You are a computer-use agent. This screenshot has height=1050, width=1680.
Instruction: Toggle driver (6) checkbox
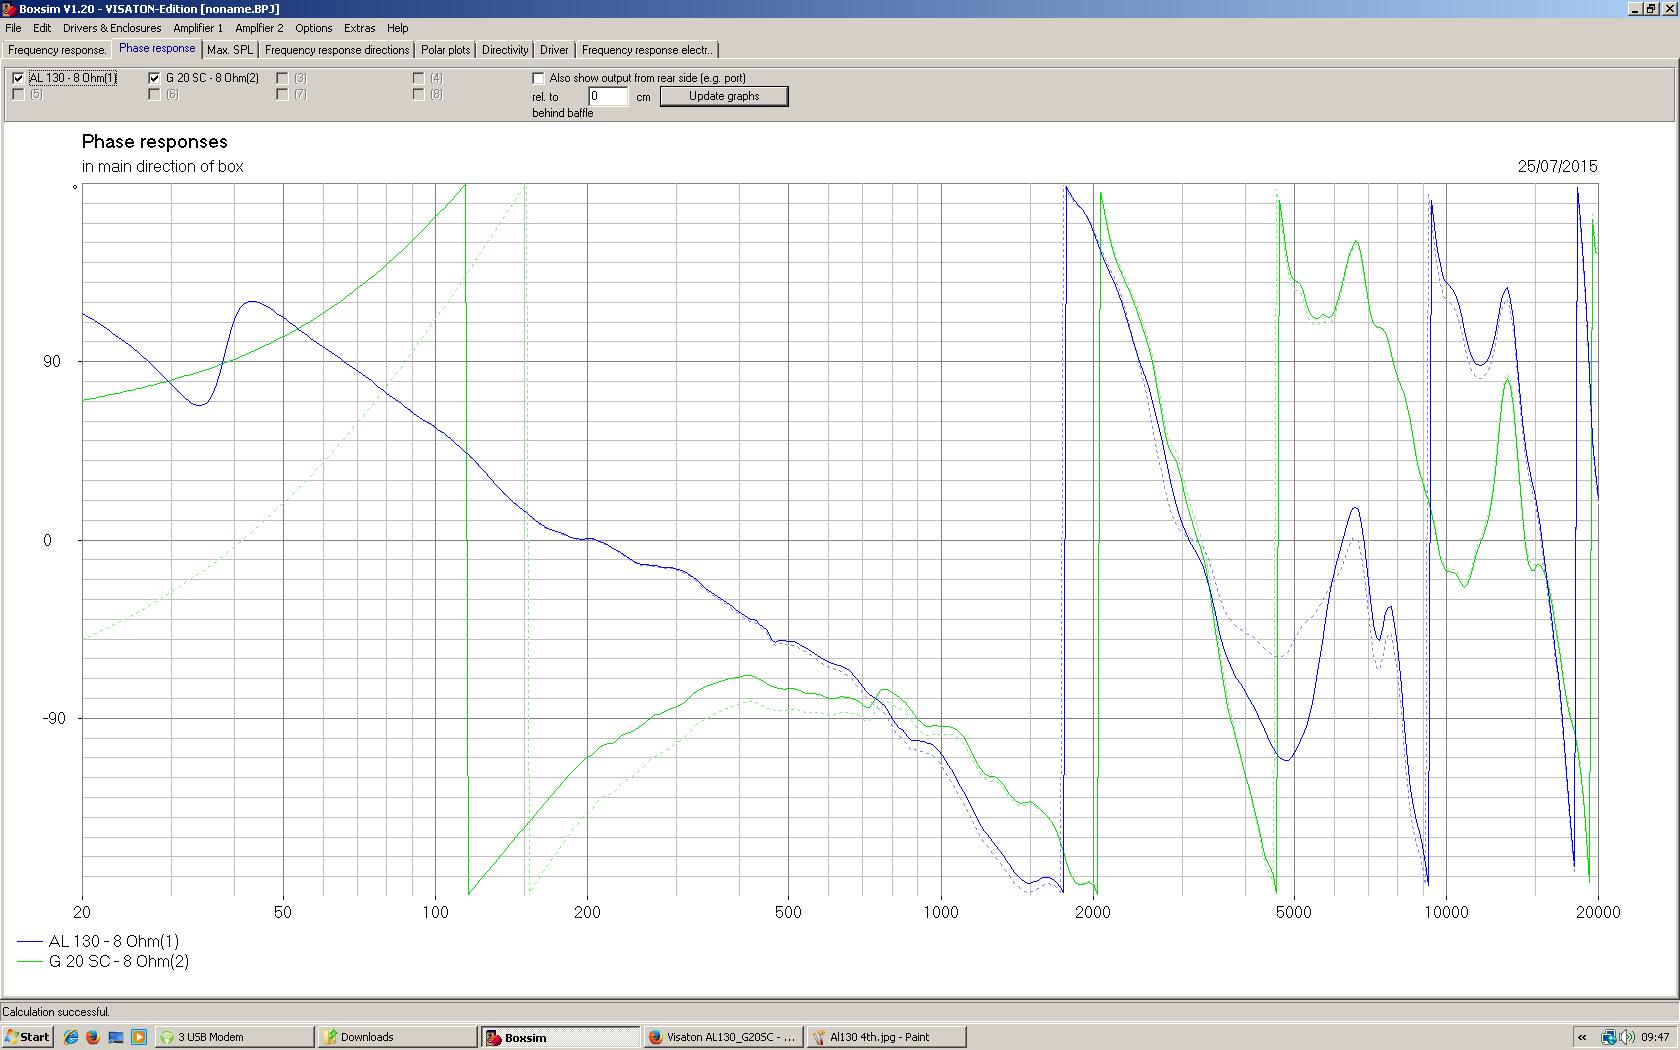coord(154,95)
